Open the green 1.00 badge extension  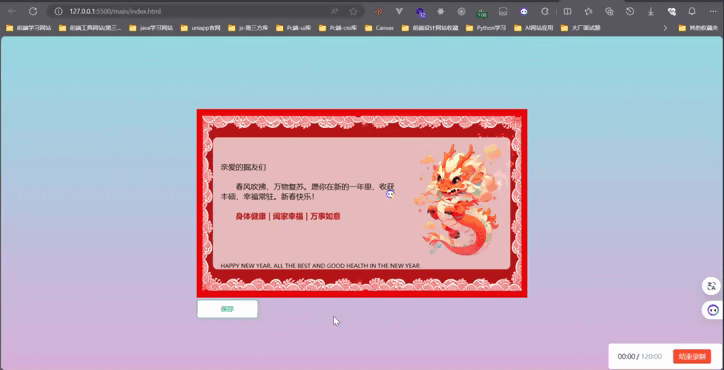[x=482, y=12]
